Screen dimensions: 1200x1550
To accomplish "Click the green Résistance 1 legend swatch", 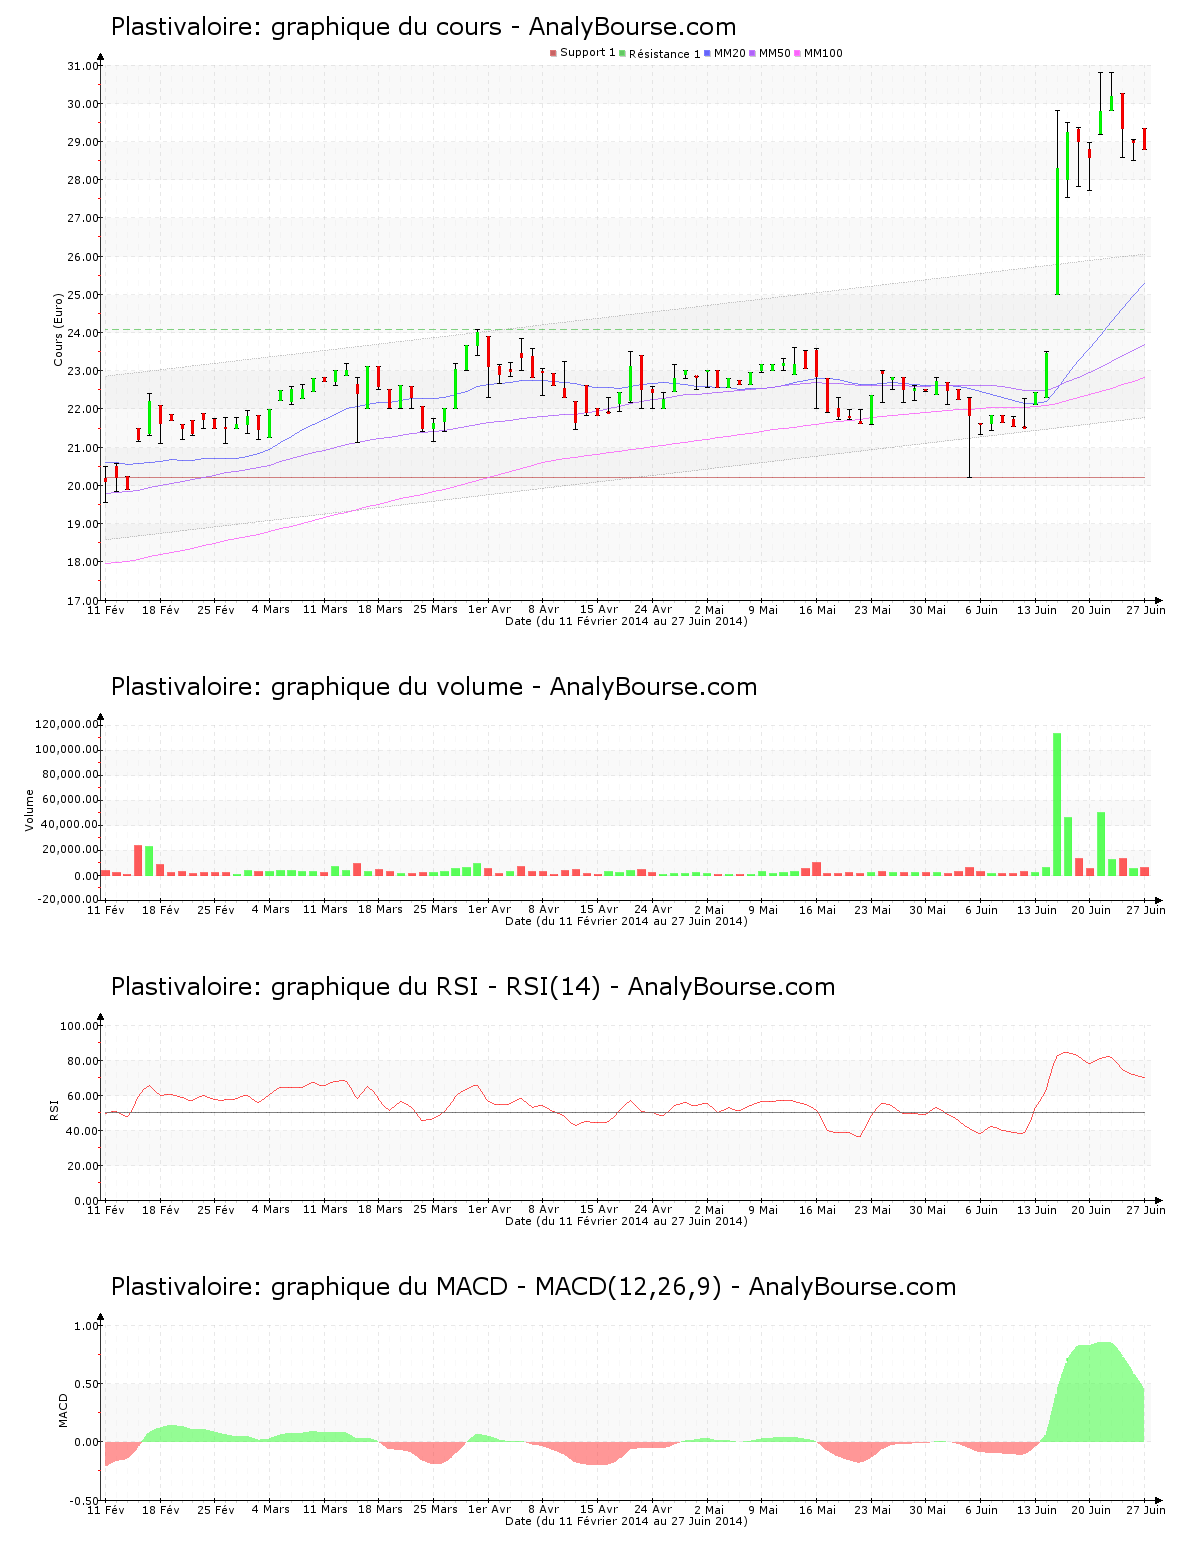I will click(x=623, y=53).
